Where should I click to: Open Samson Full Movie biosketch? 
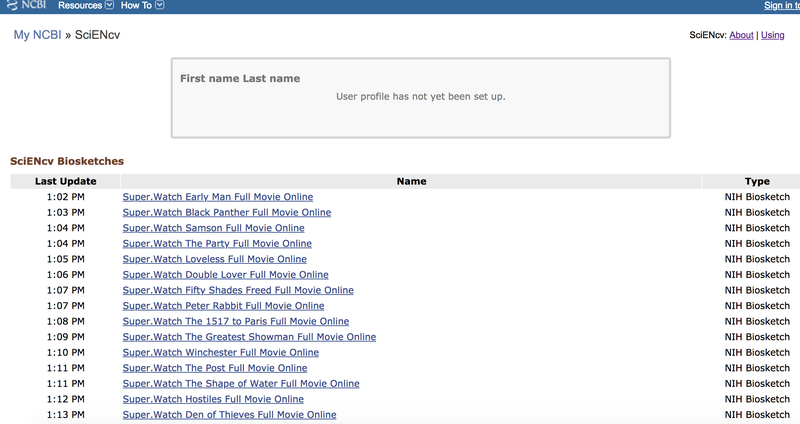pyautogui.click(x=213, y=228)
